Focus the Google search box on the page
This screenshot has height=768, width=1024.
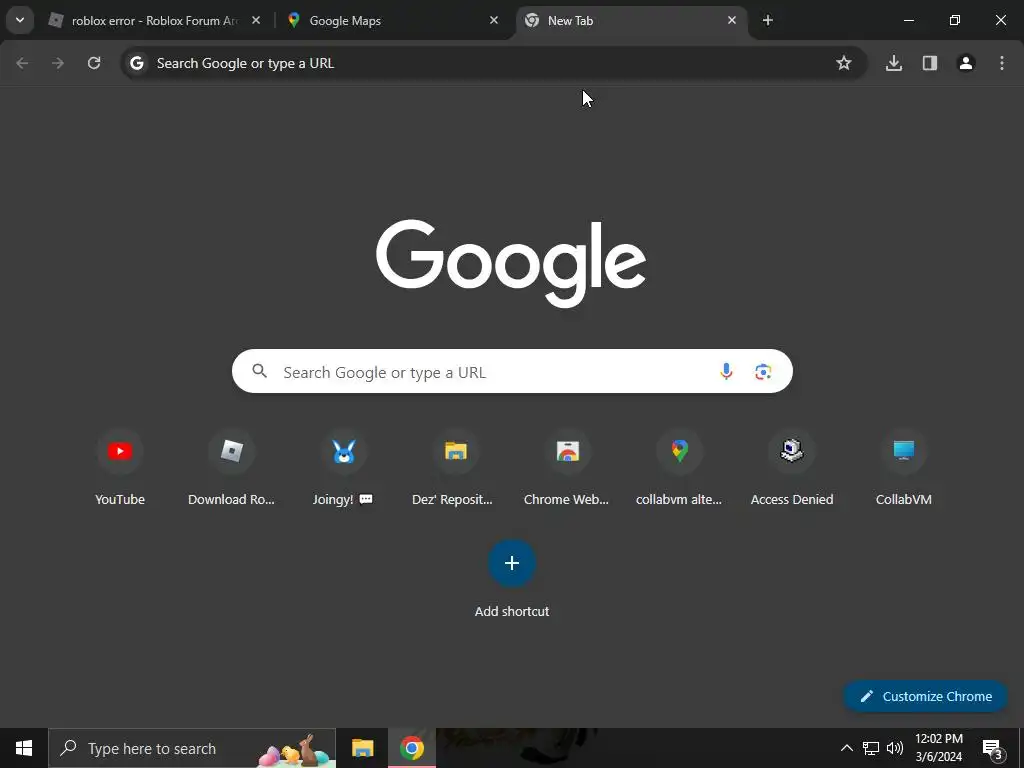point(512,371)
